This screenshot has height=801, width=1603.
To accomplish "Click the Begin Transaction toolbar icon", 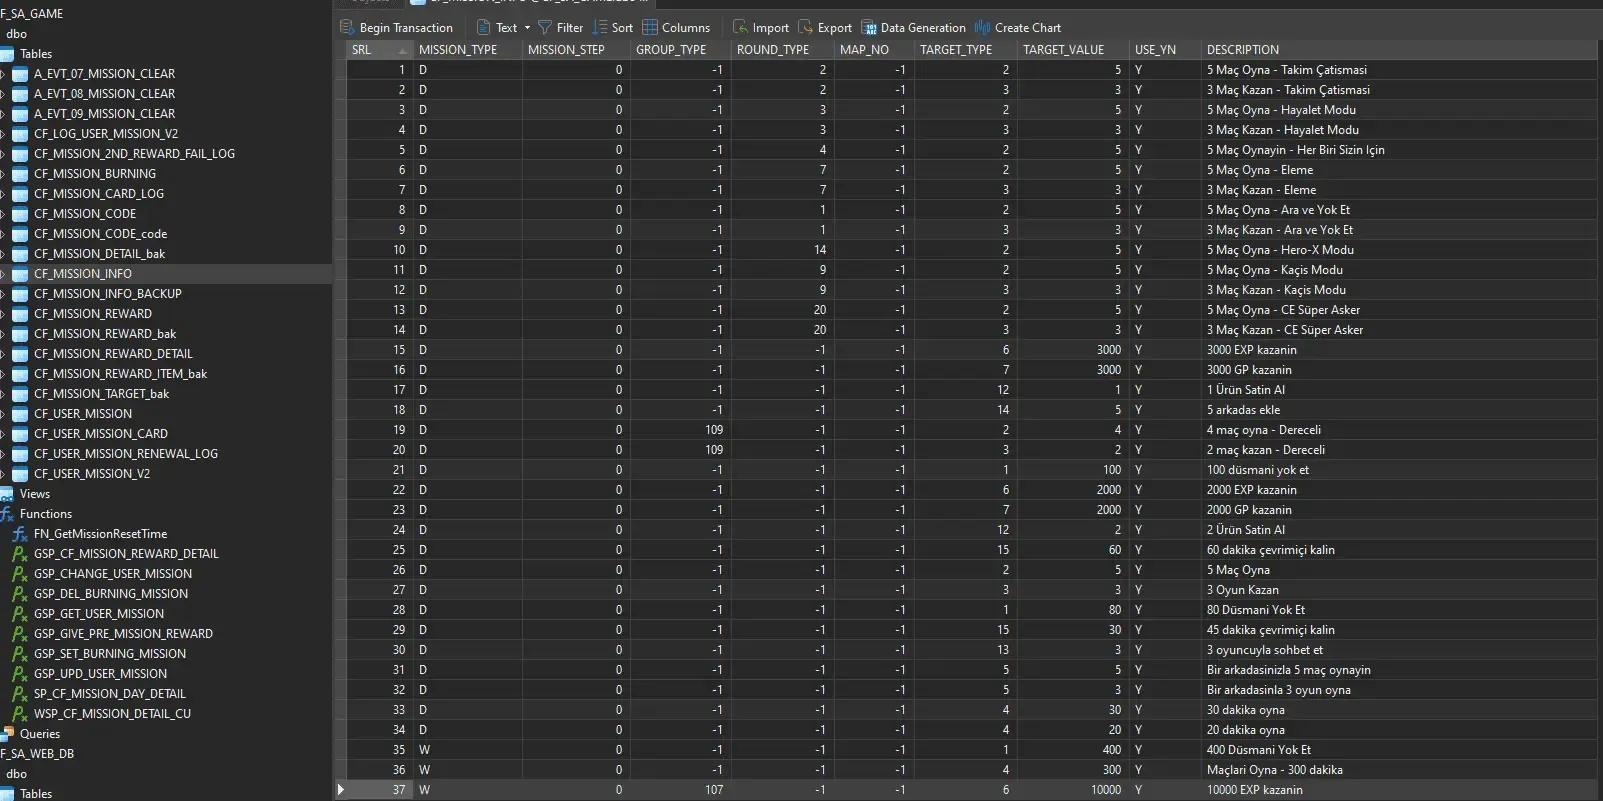I will coord(348,27).
